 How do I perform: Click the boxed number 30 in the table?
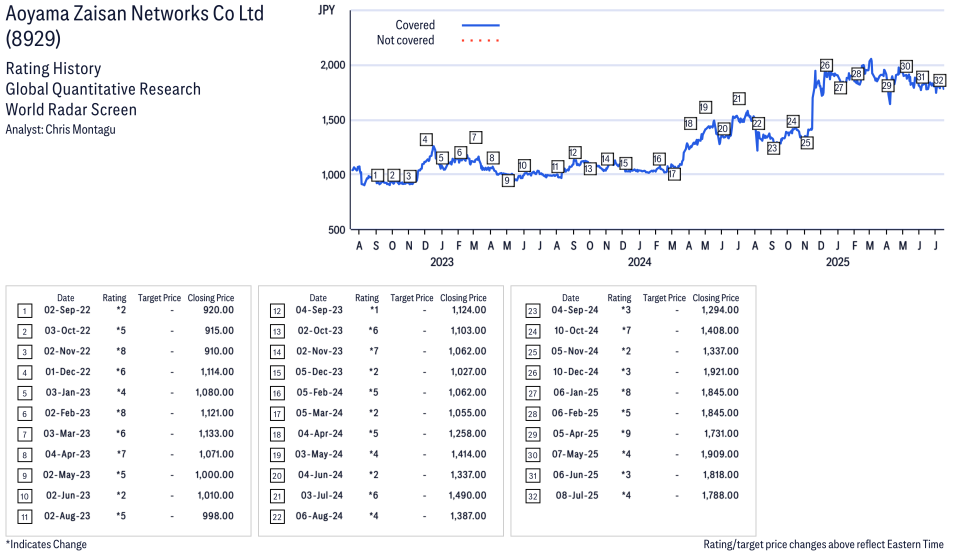pos(532,455)
